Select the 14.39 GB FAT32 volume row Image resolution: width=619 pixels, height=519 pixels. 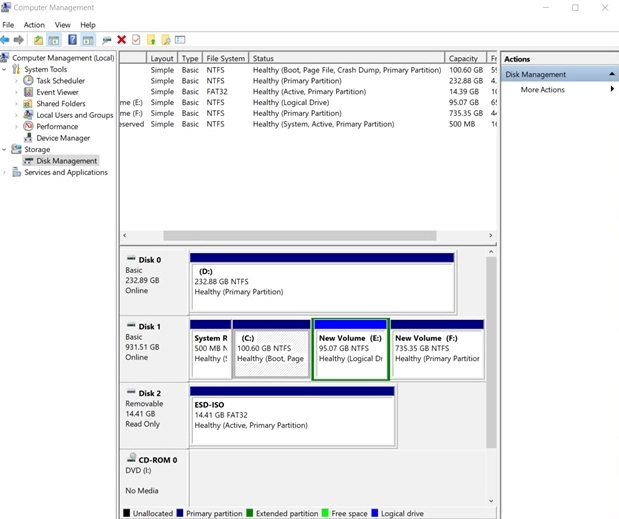point(308,92)
